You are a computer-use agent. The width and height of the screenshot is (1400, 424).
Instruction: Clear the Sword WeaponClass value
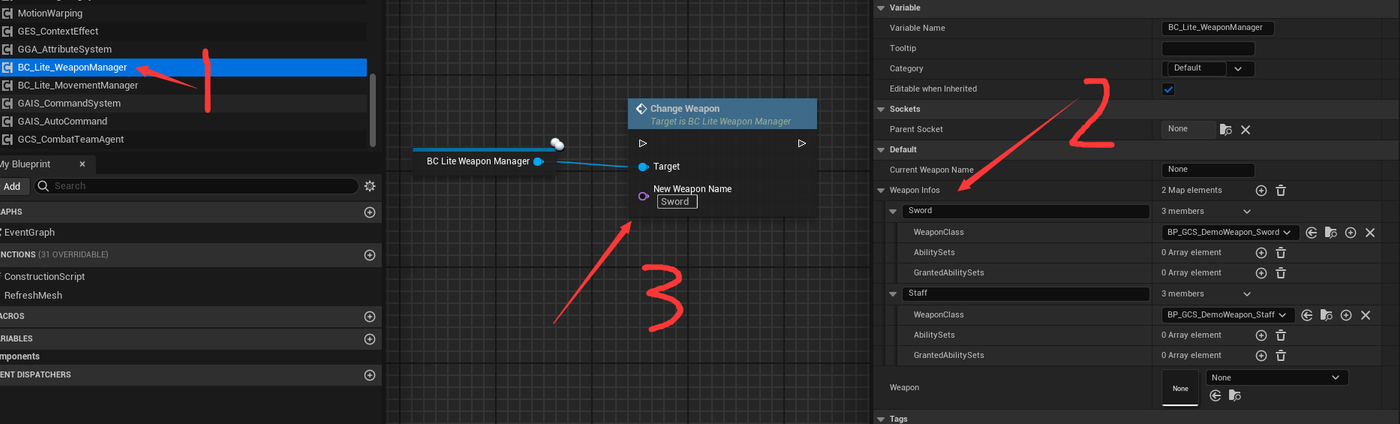click(1370, 232)
